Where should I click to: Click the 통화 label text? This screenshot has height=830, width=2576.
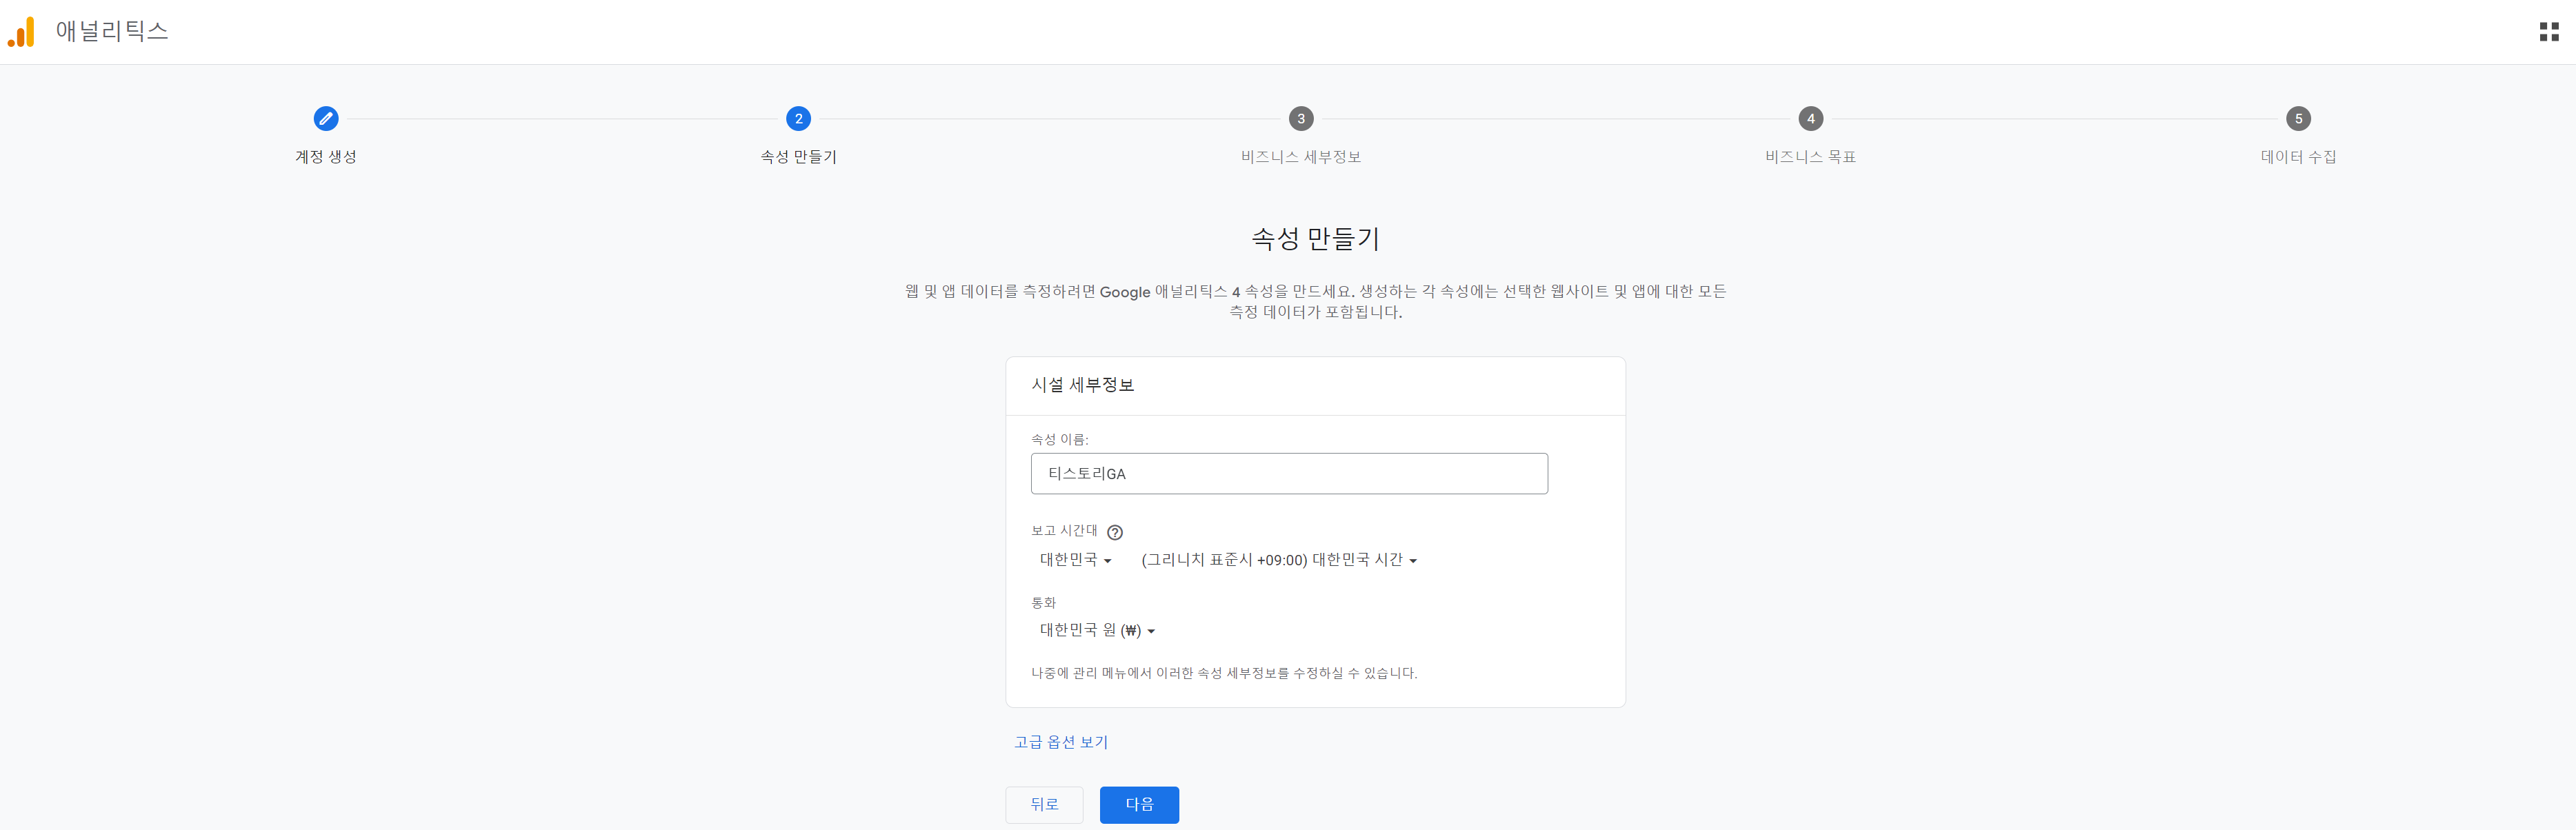[1043, 603]
